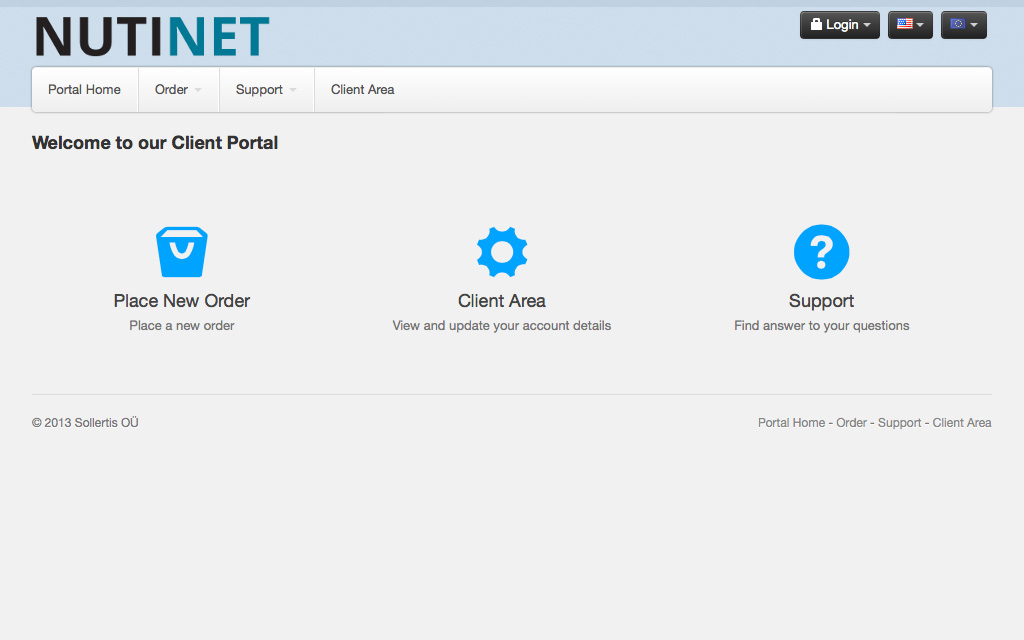Click the lock icon on Login button
Screen dimensions: 1024x640
[816, 25]
